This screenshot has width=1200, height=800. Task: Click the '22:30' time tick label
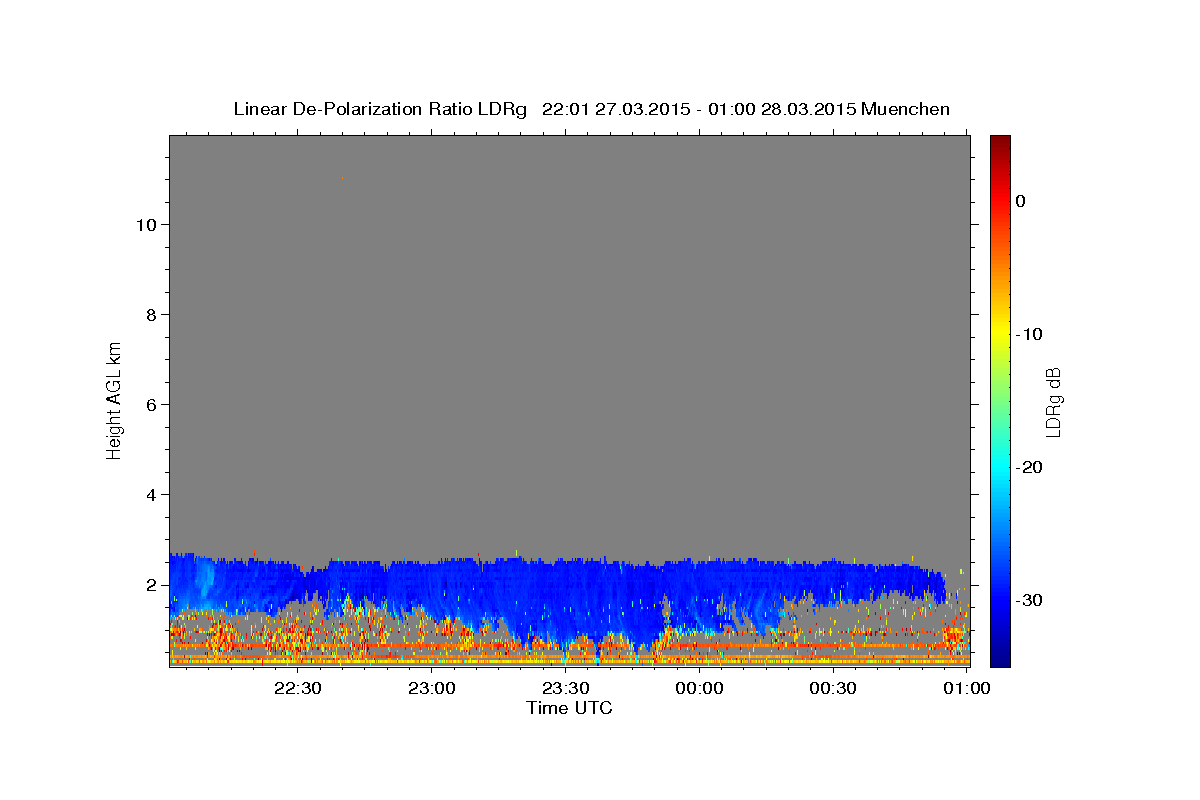pyautogui.click(x=298, y=688)
